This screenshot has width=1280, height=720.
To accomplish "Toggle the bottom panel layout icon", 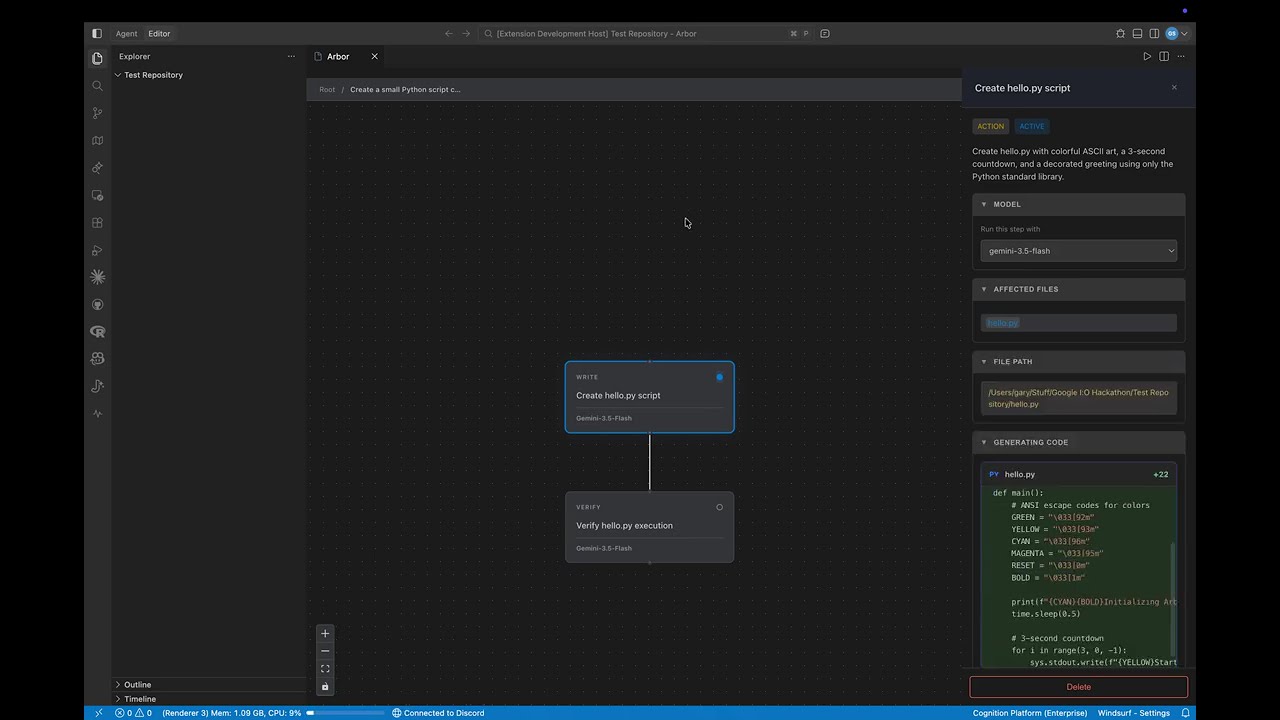I will point(1137,33).
